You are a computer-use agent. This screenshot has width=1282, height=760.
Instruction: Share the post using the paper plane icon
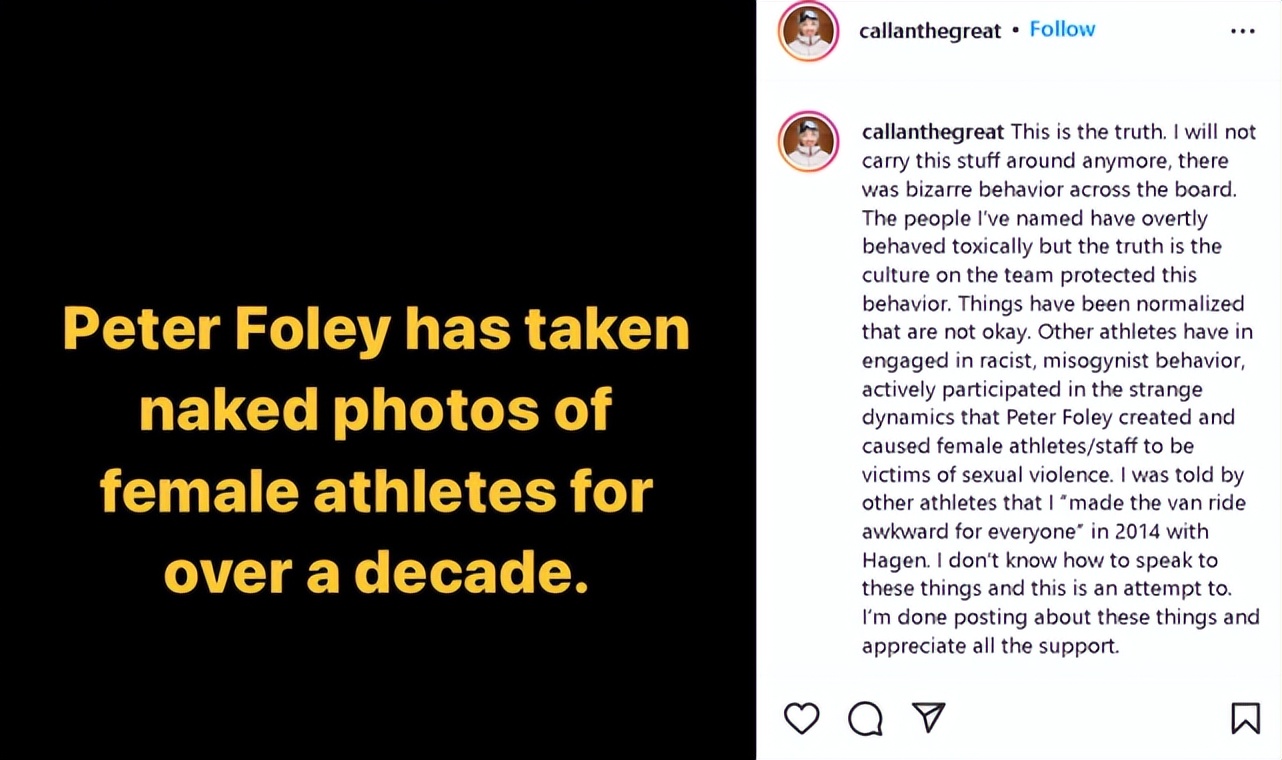[x=929, y=717]
